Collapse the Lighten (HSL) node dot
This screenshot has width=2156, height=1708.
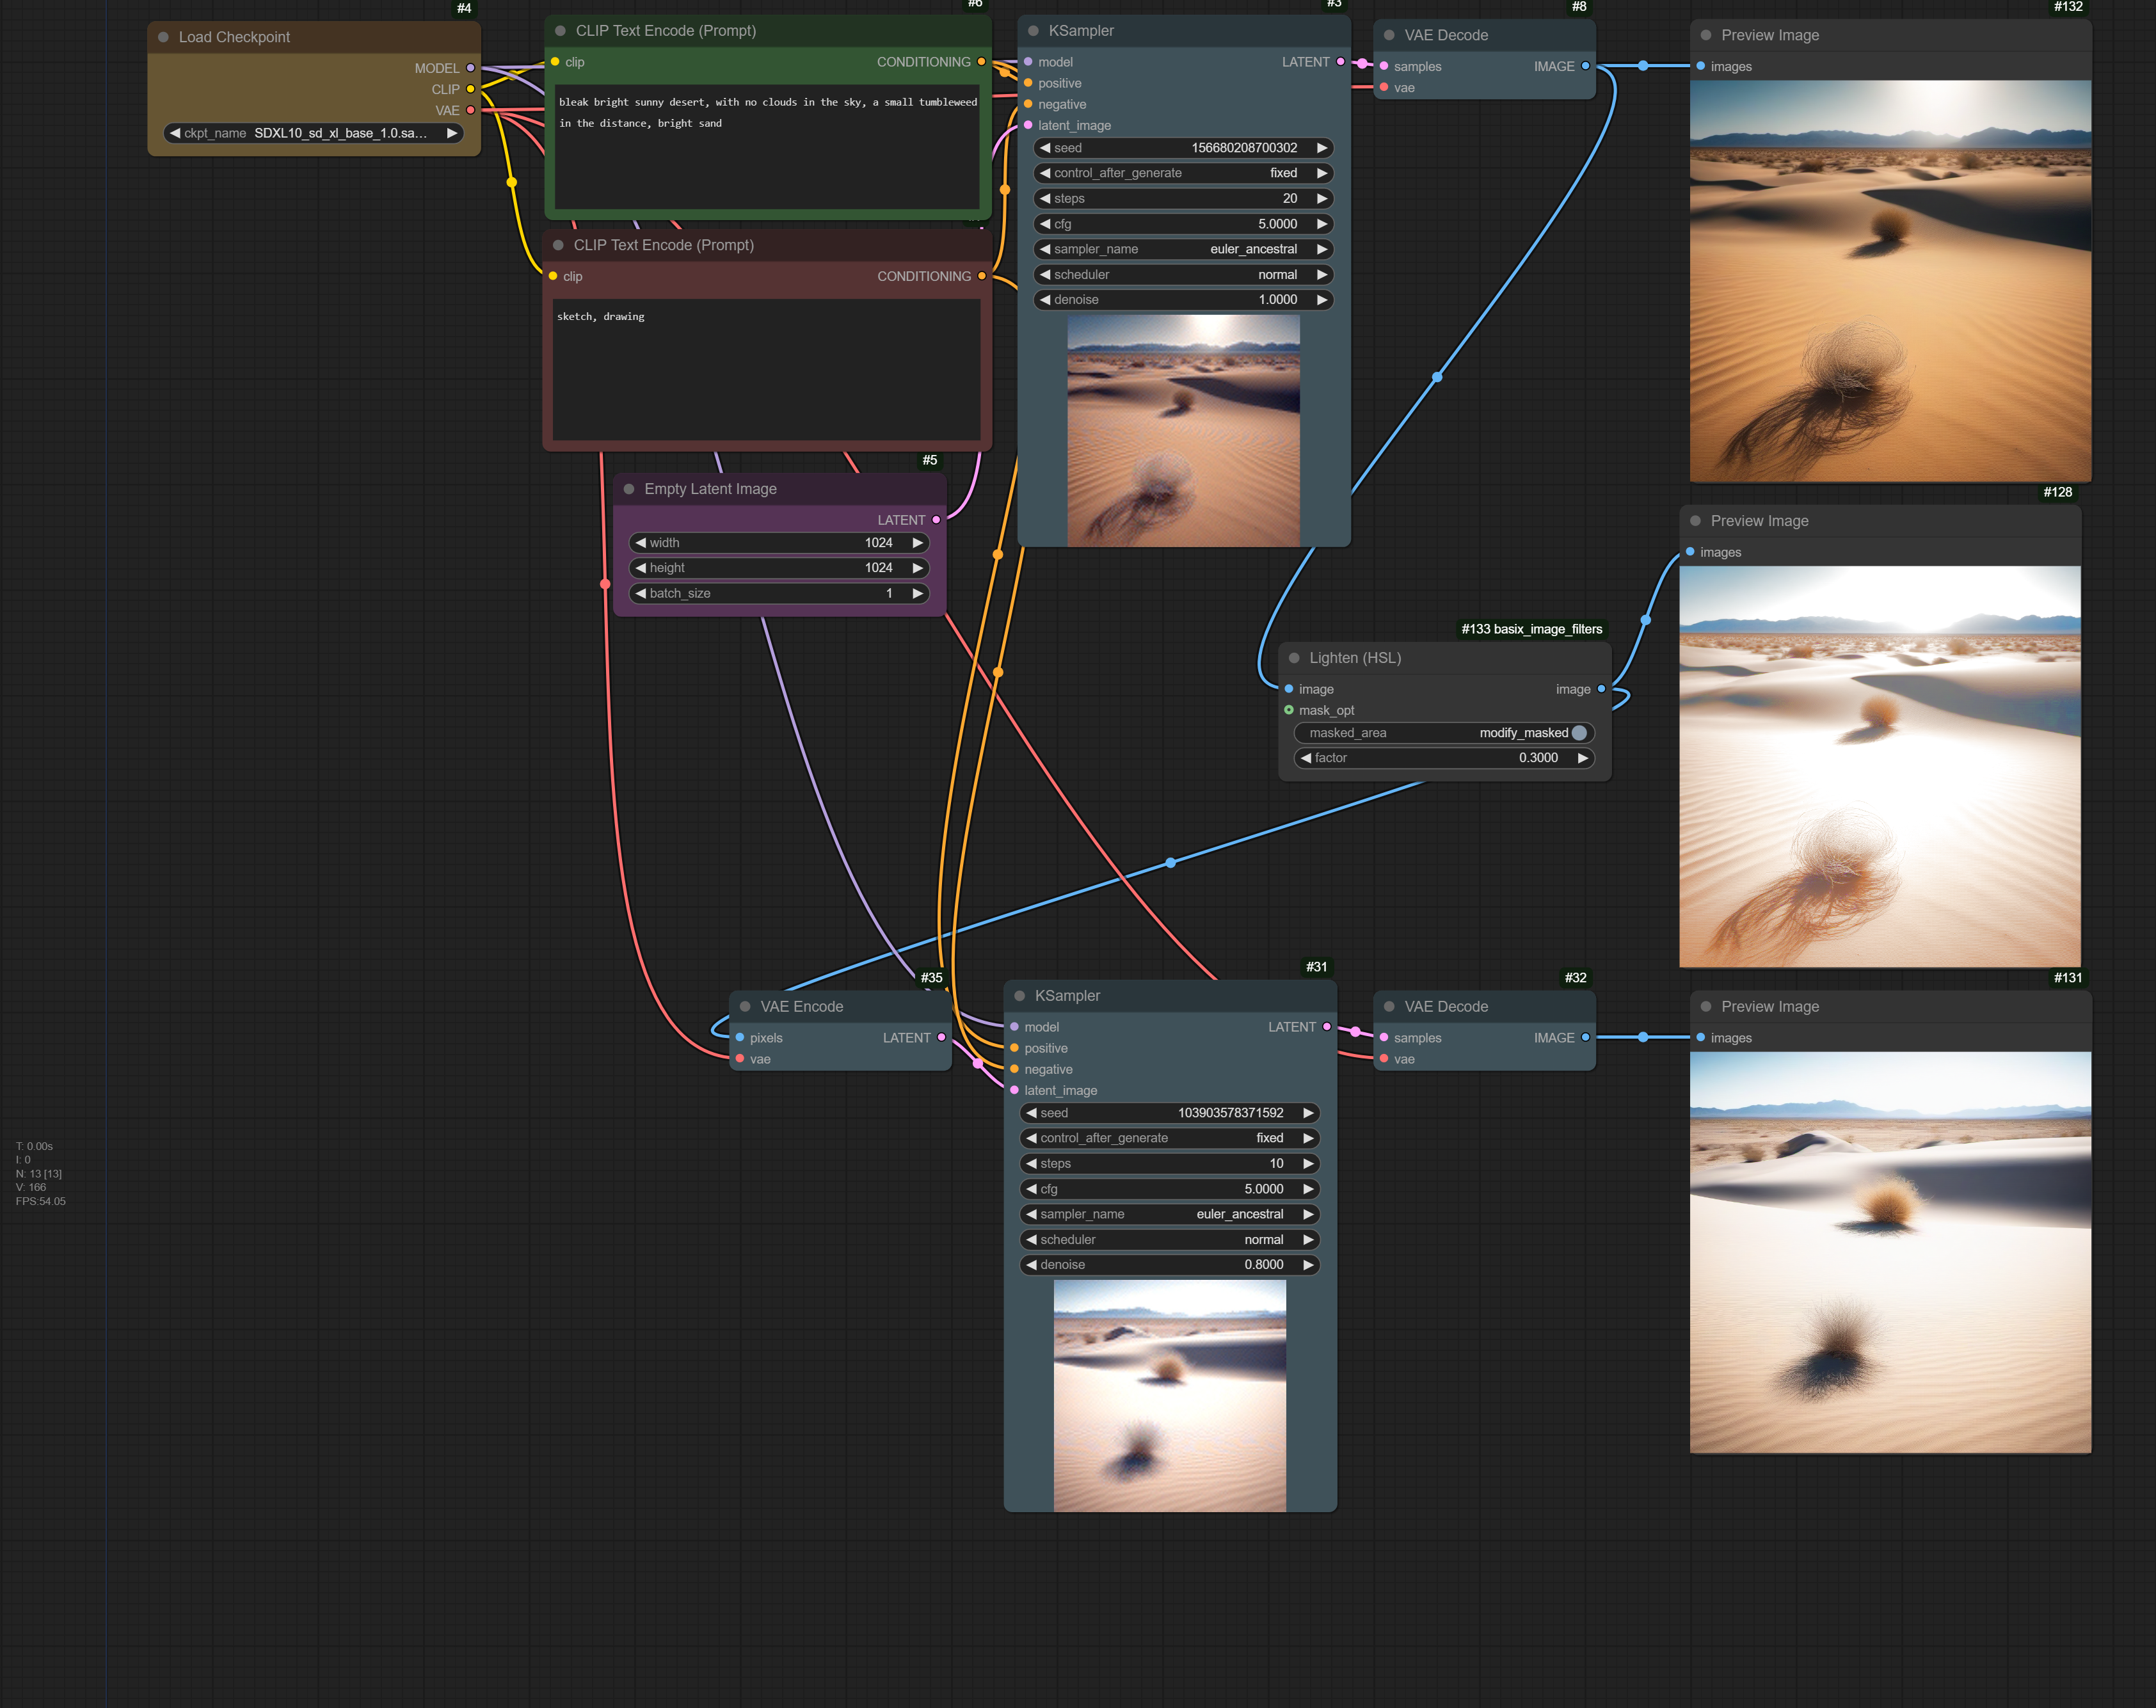click(1294, 658)
